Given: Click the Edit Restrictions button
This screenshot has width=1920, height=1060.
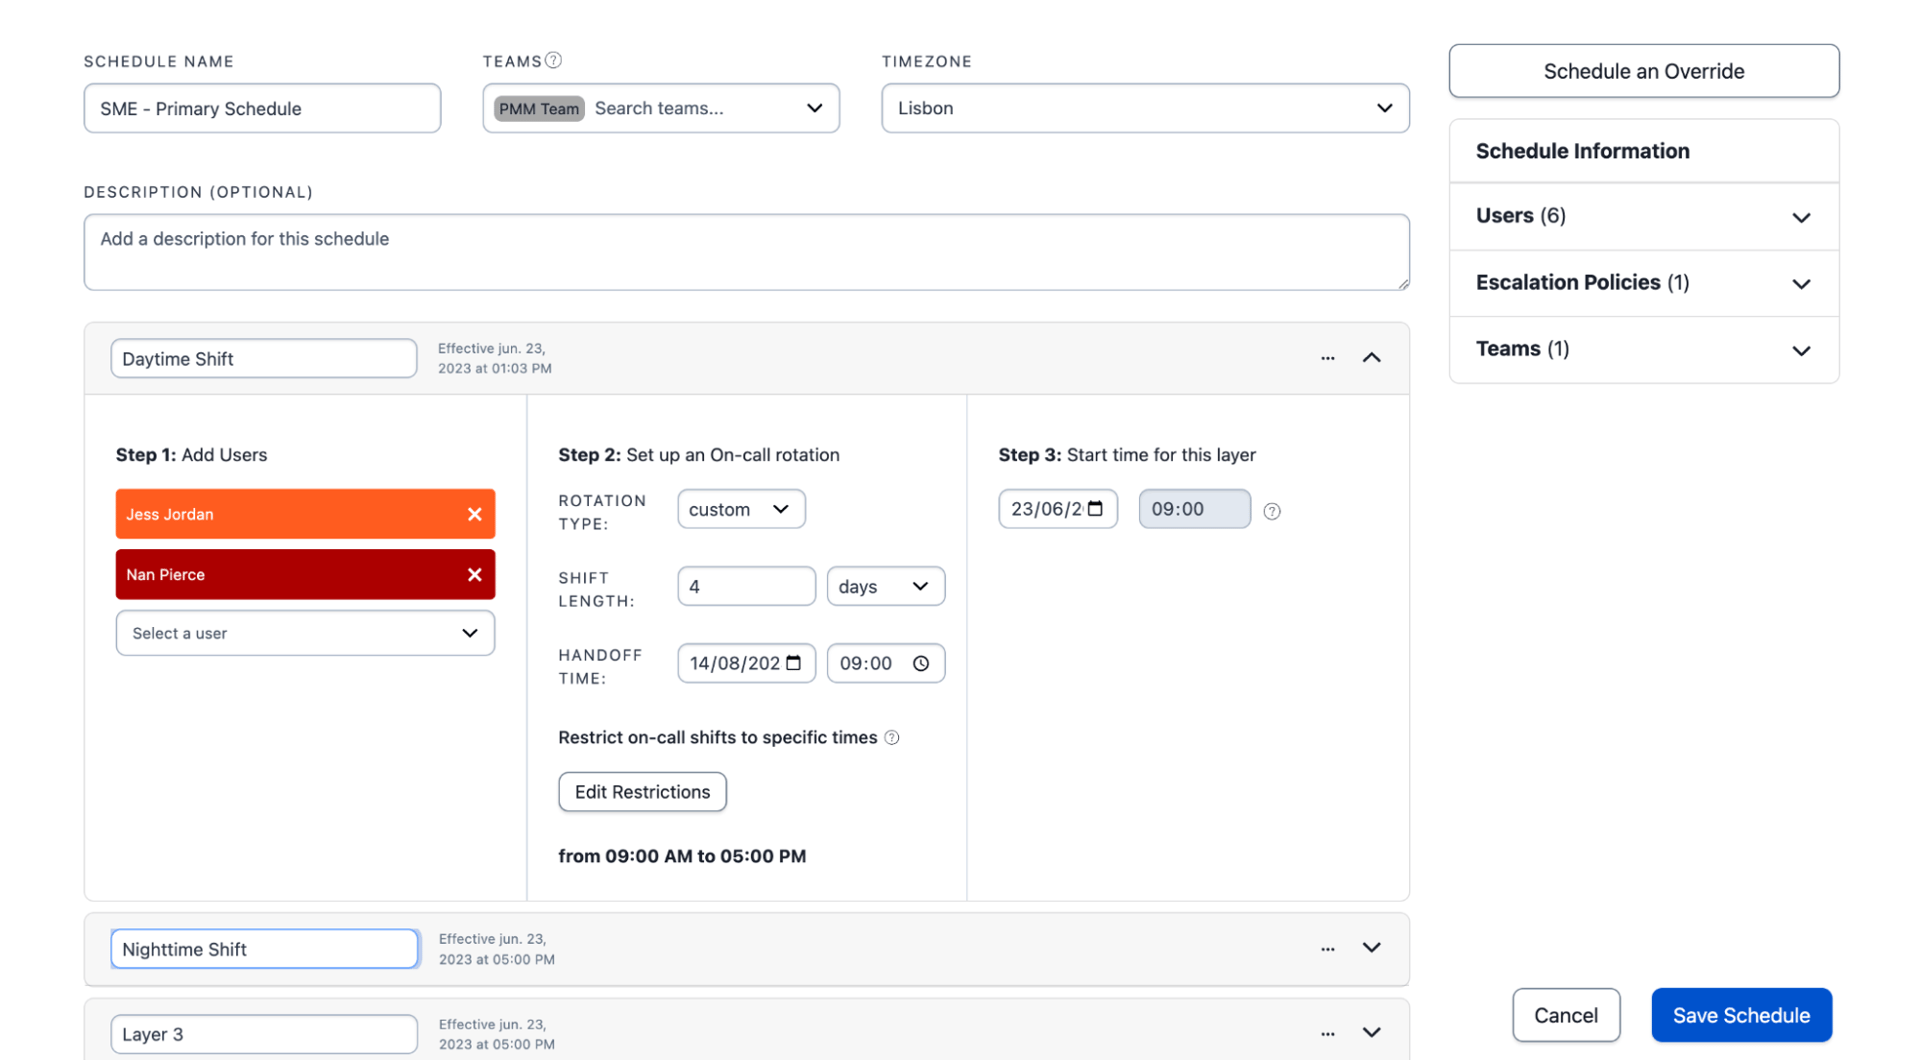Looking at the screenshot, I should click(x=642, y=791).
